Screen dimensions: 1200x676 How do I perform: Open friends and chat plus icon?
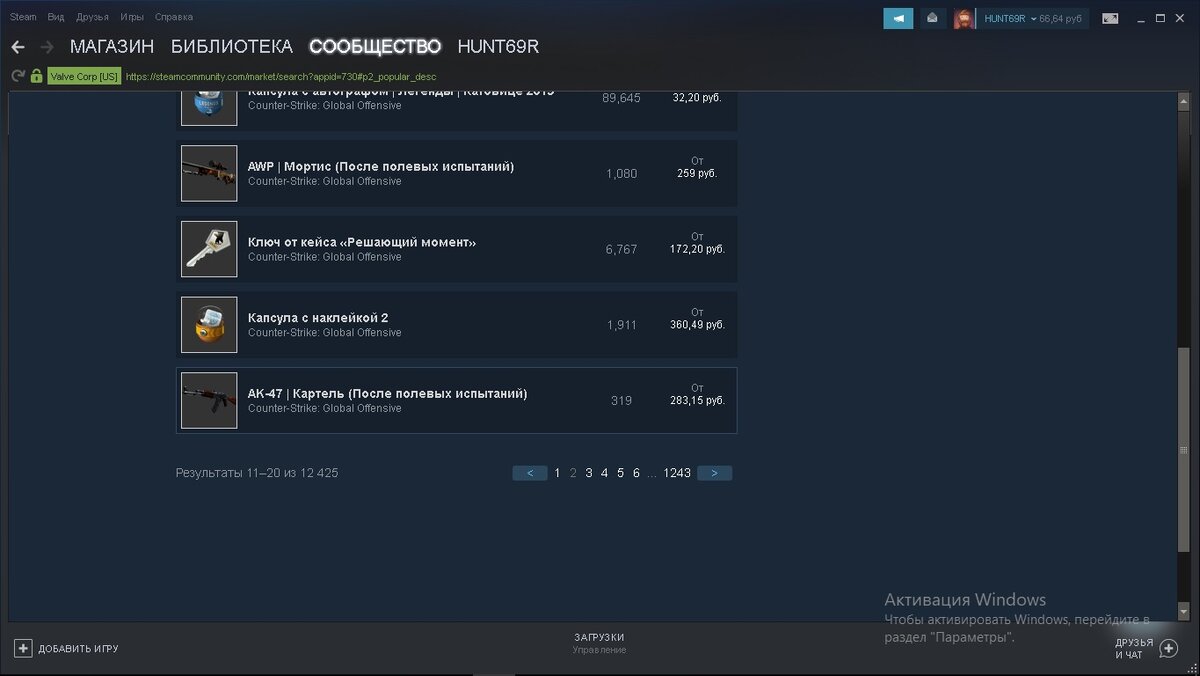(1168, 648)
